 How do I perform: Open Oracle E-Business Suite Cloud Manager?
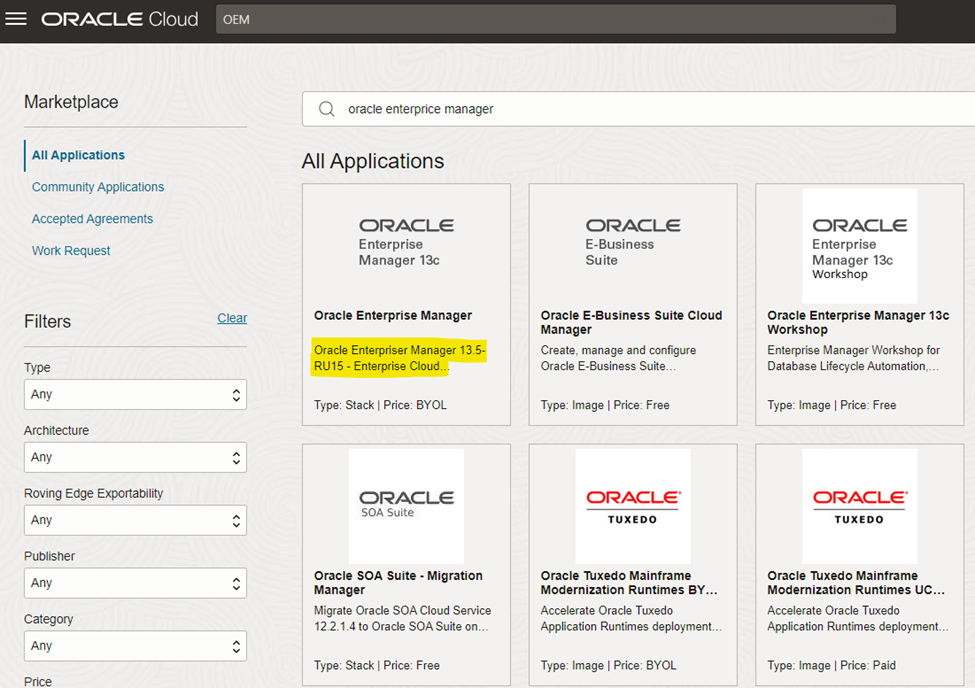[631, 322]
